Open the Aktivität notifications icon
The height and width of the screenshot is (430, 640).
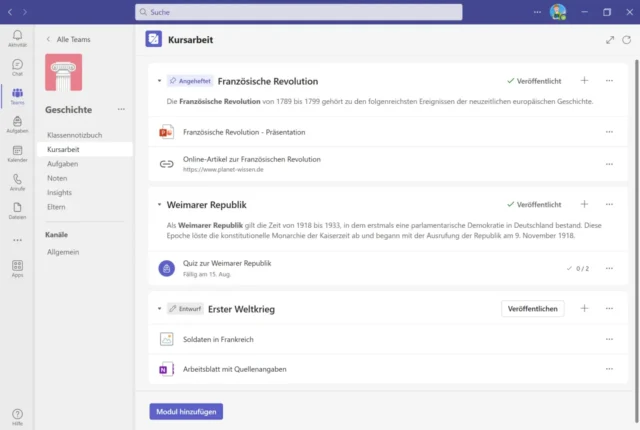(x=17, y=38)
